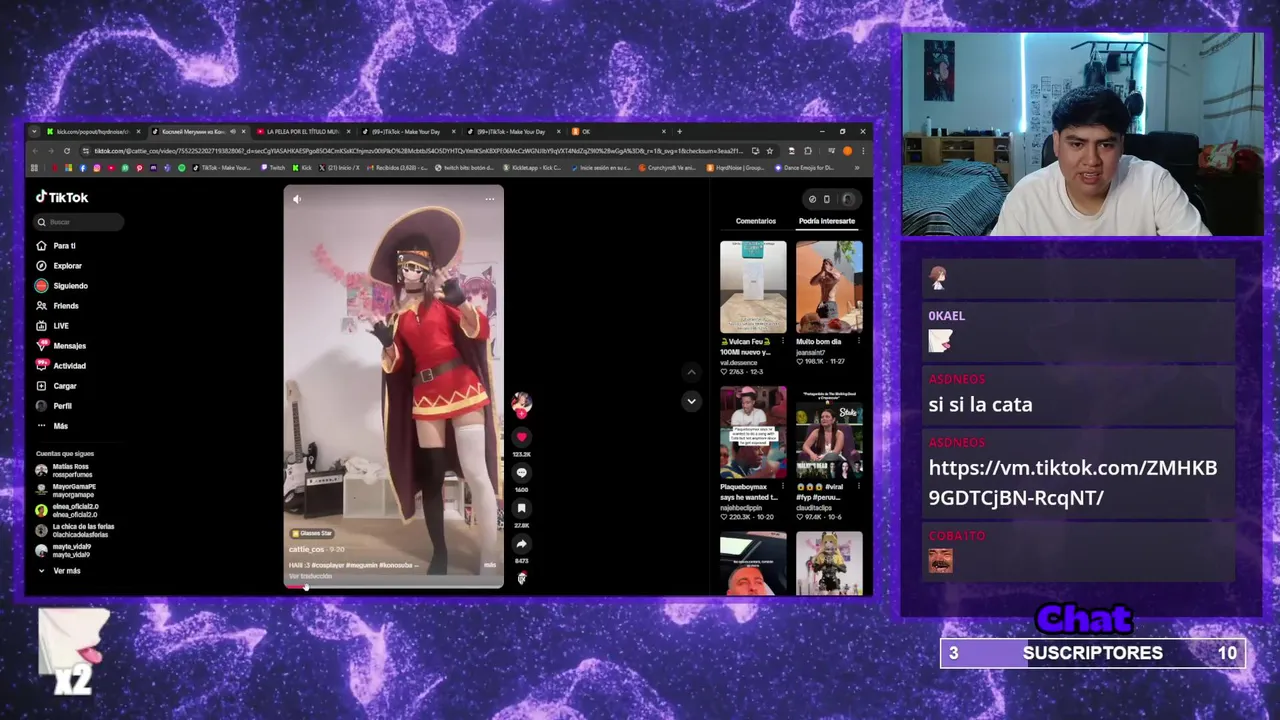Mute the video with speaker icon

[297, 199]
